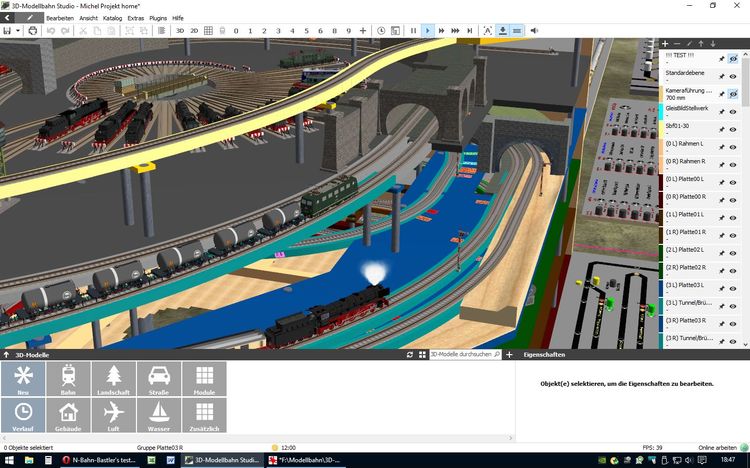Expand the save button dropdown arrow

pos(17,31)
